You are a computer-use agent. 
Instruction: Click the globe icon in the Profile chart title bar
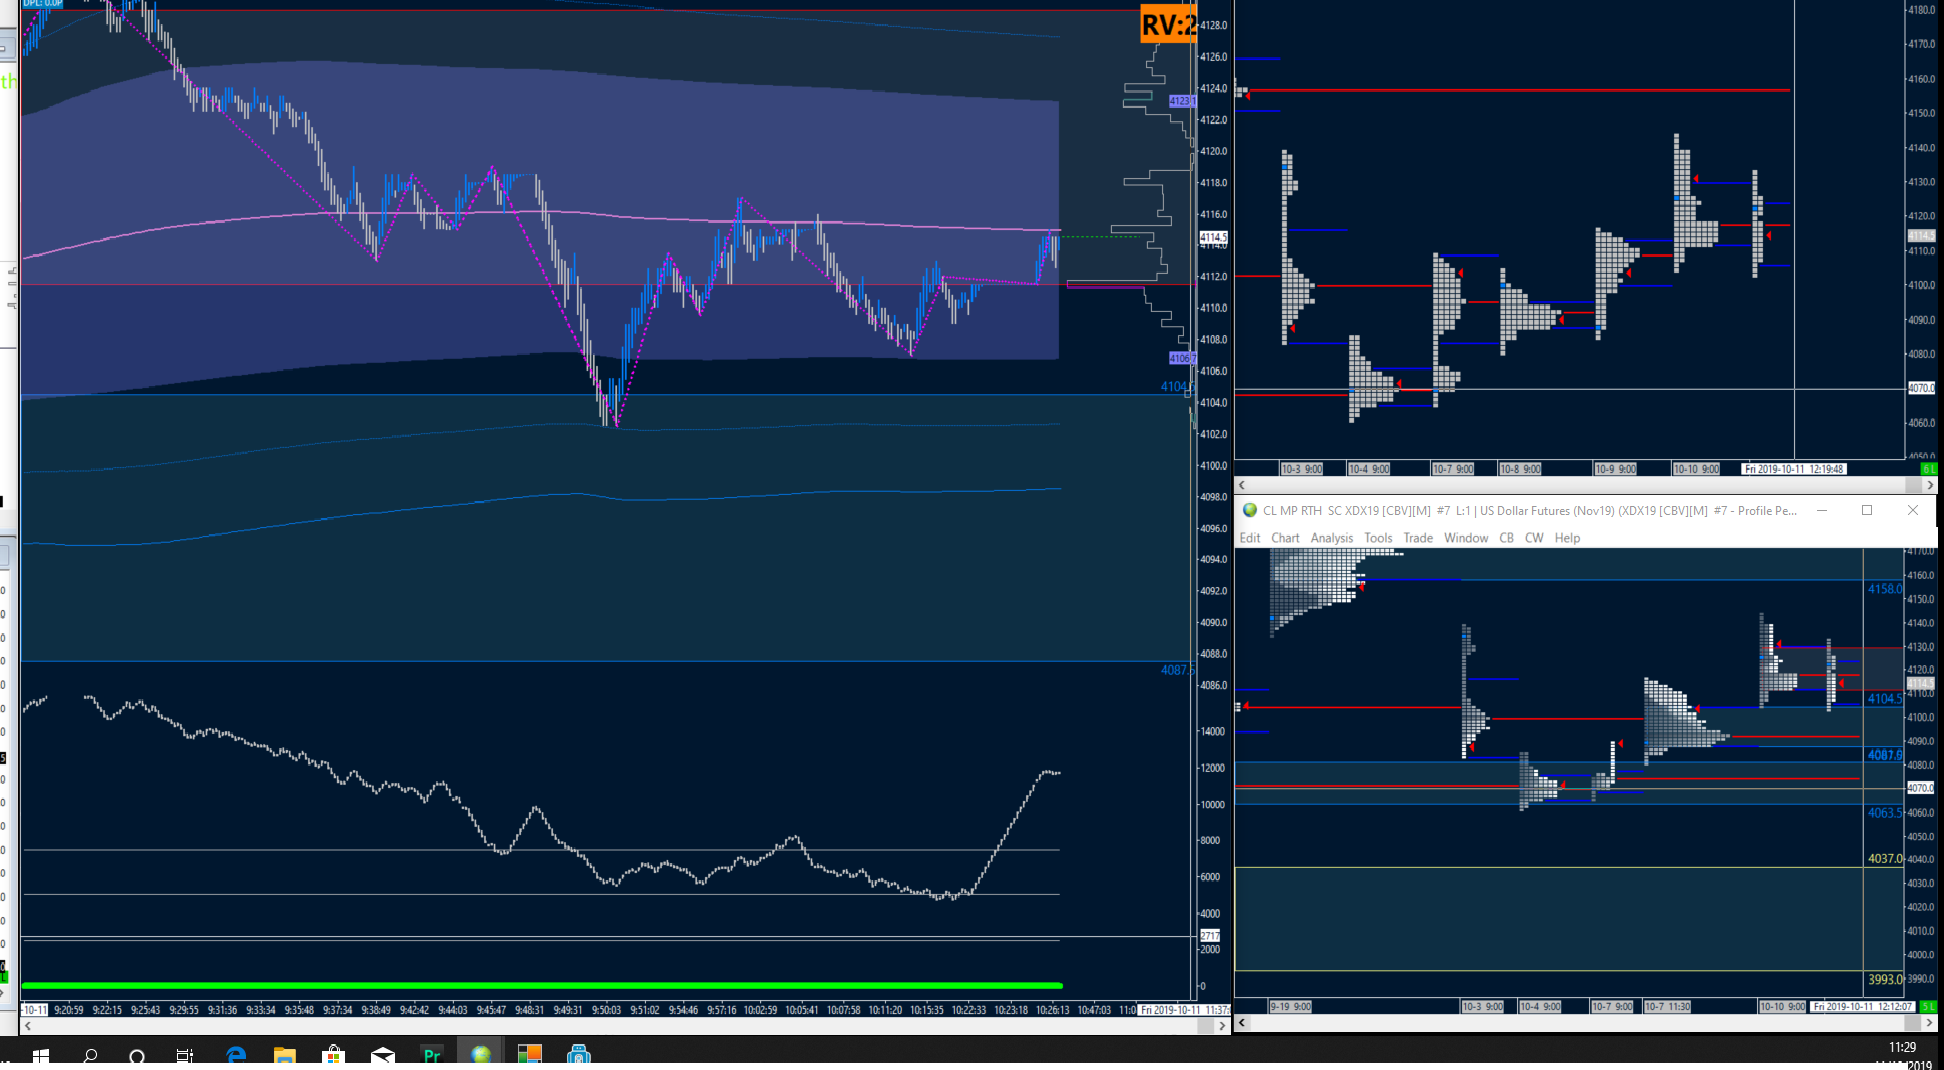1249,510
